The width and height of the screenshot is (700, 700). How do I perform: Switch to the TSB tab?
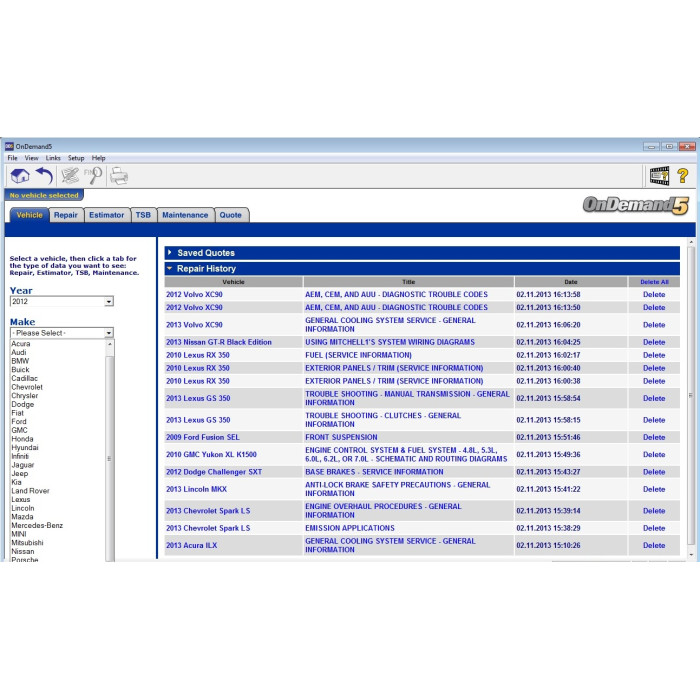[143, 215]
